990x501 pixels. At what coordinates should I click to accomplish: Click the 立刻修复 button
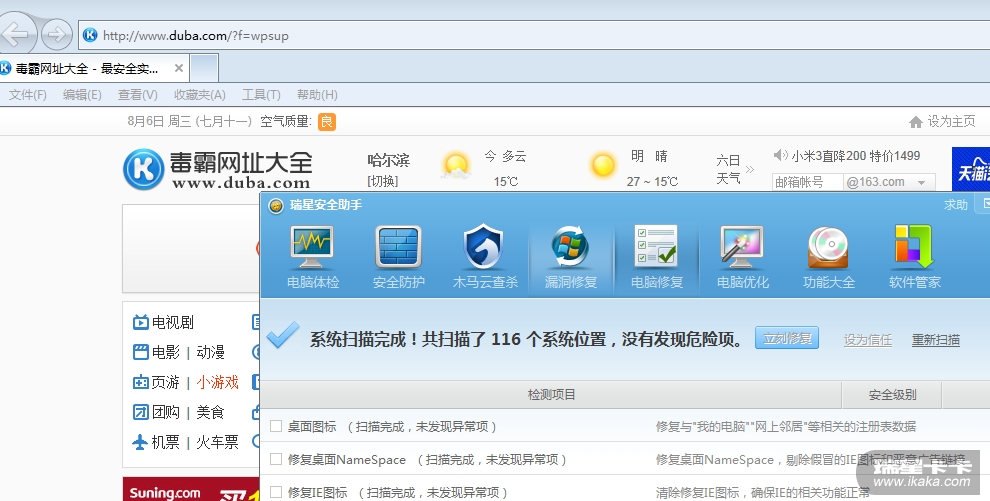787,338
